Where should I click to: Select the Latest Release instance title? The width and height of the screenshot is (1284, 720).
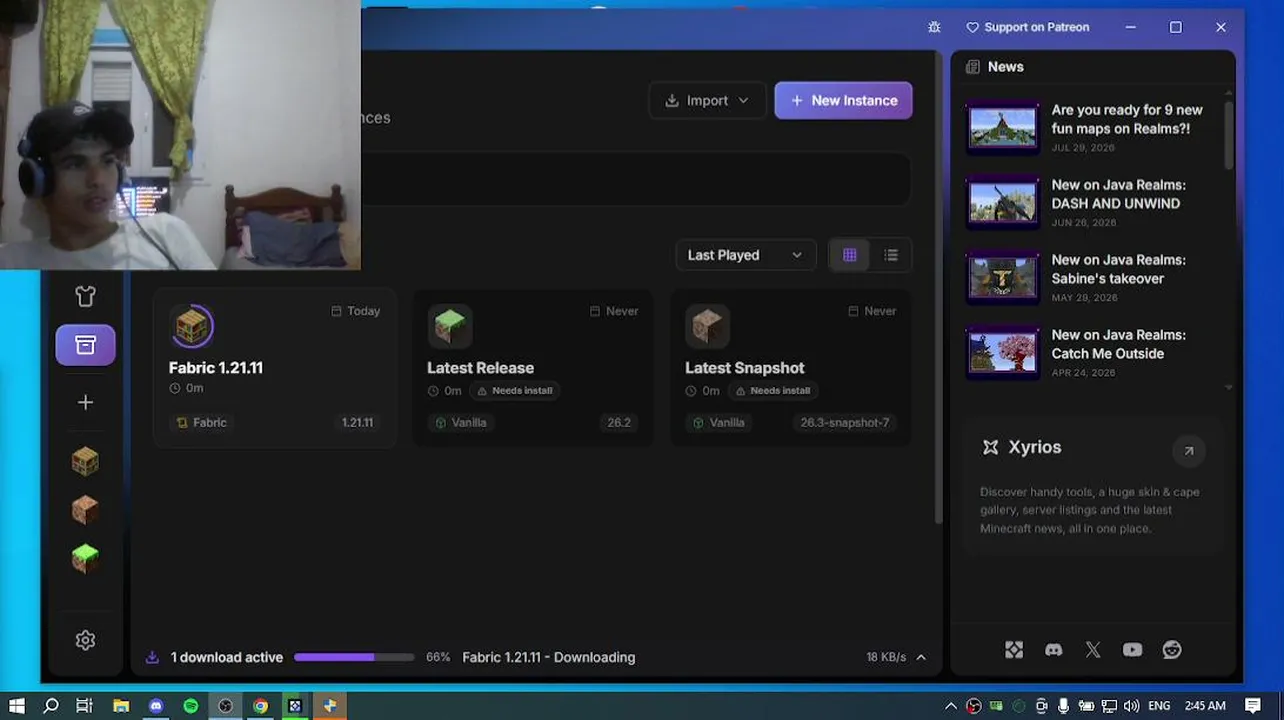click(480, 368)
